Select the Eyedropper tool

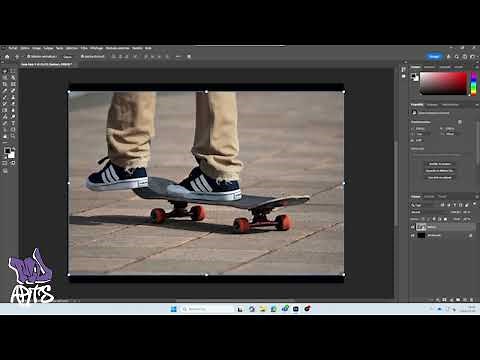point(5,91)
